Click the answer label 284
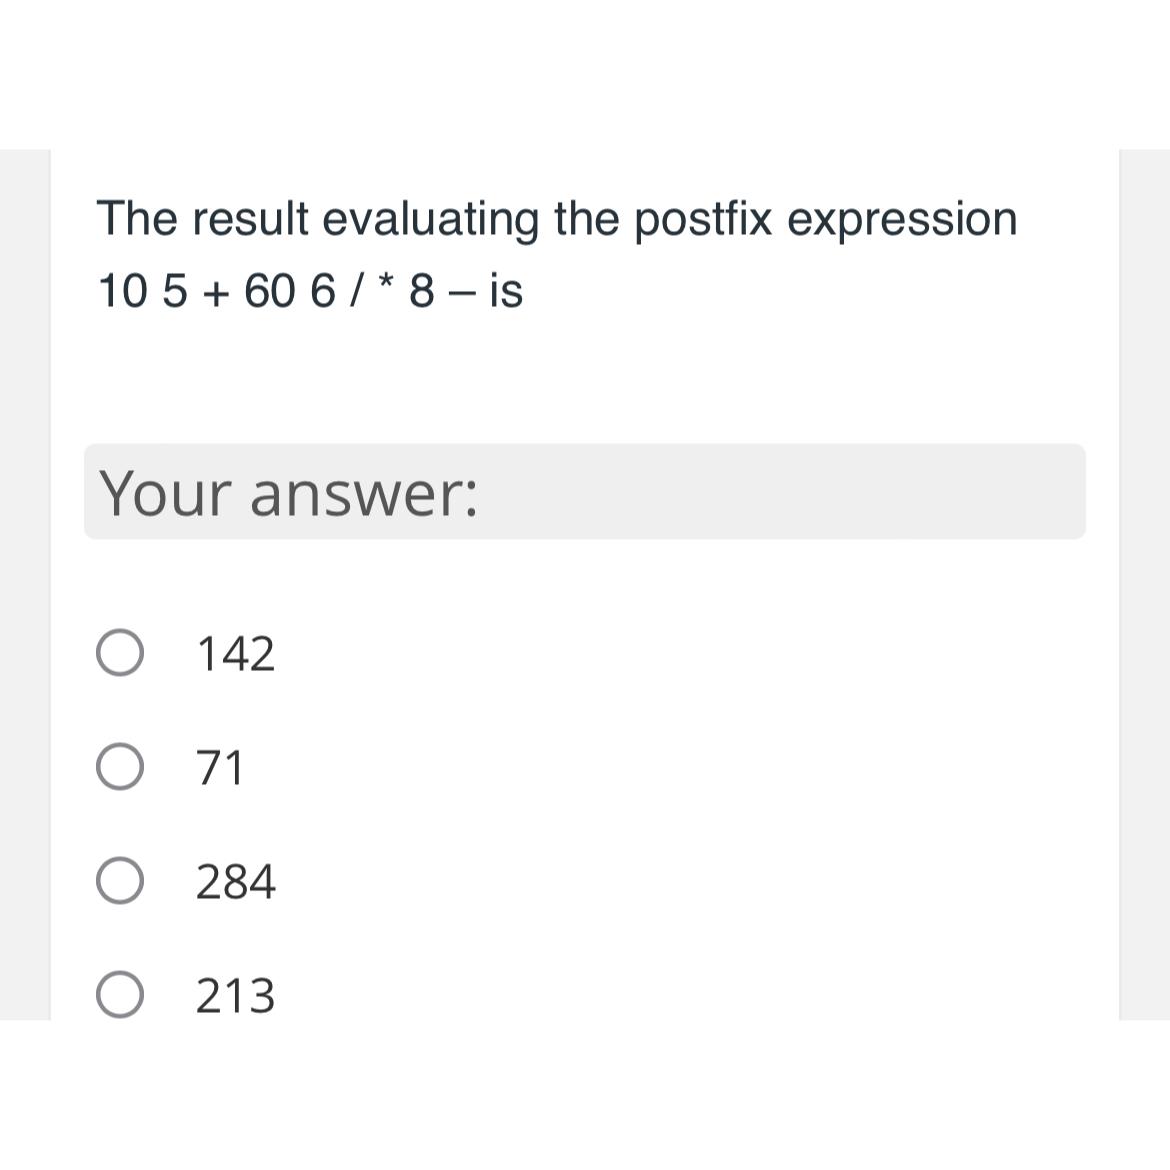This screenshot has height=1170, width=1170. tap(235, 881)
